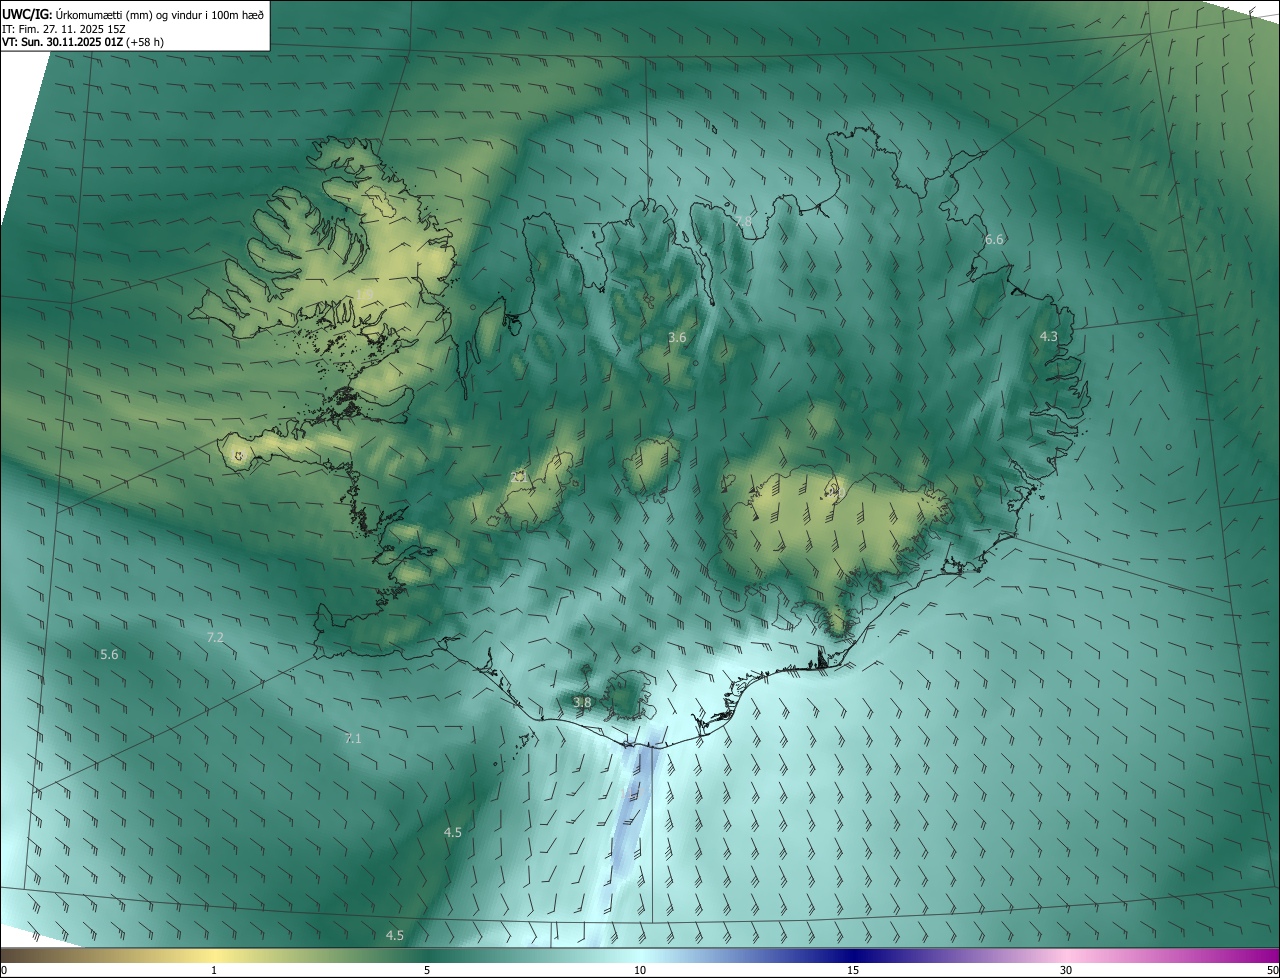Click the 5.6 value on the map
The height and width of the screenshot is (978, 1280).
pyautogui.click(x=109, y=654)
